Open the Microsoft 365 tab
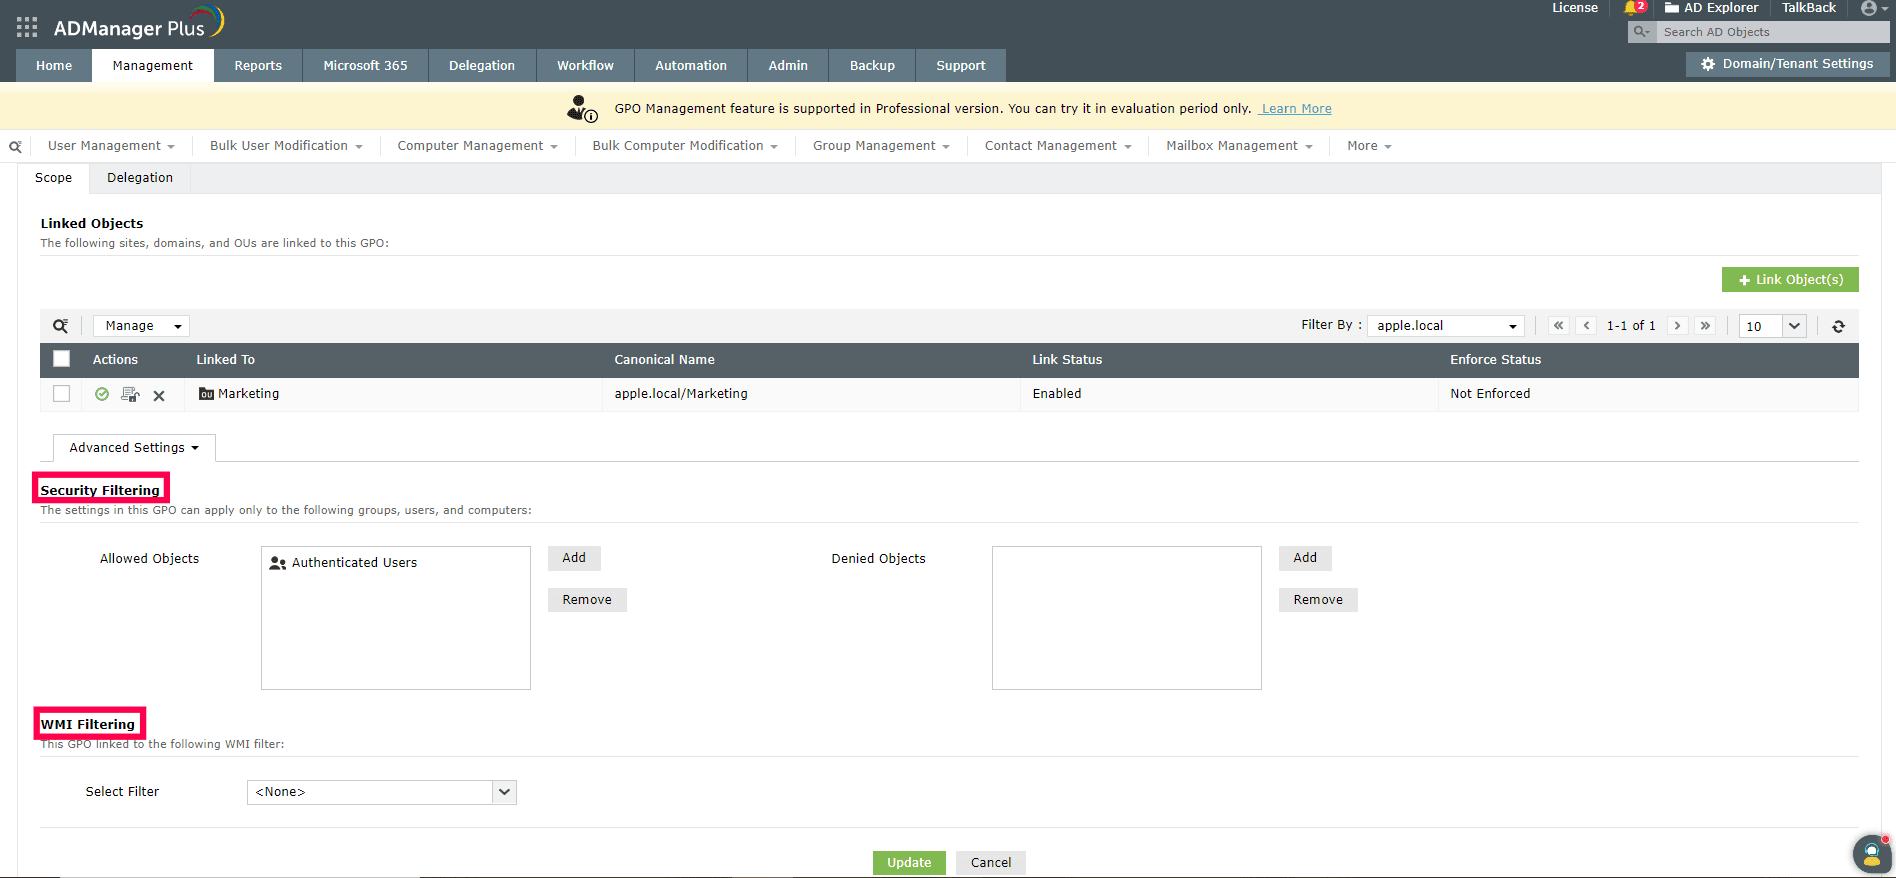Image resolution: width=1896 pixels, height=878 pixels. tap(366, 66)
